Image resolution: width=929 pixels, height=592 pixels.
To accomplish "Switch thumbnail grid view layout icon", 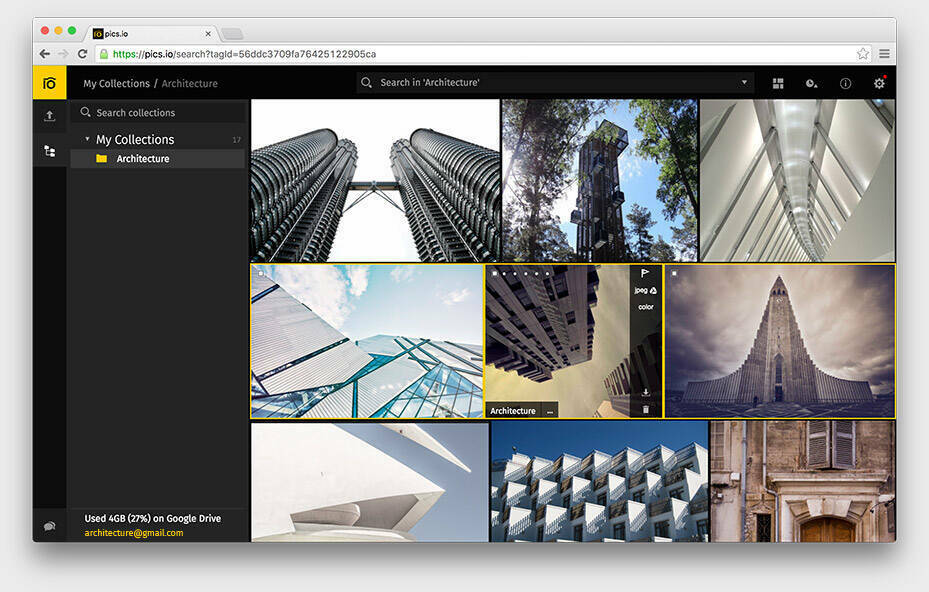I will [x=778, y=84].
